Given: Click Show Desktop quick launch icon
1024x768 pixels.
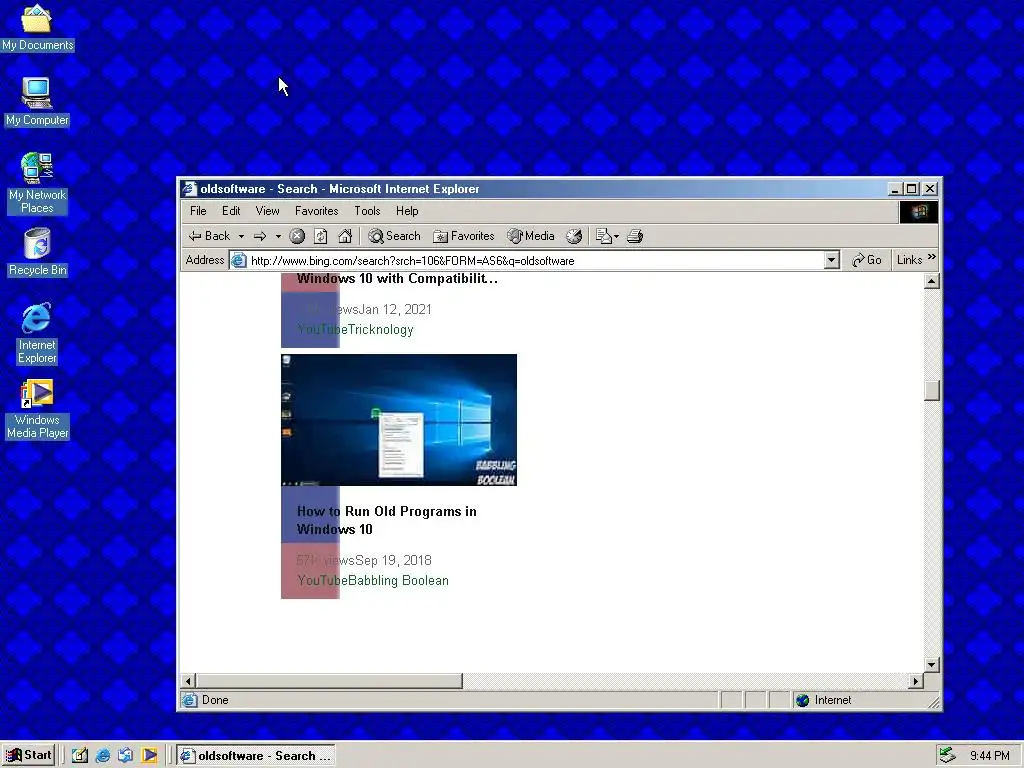Looking at the screenshot, I should [x=80, y=756].
